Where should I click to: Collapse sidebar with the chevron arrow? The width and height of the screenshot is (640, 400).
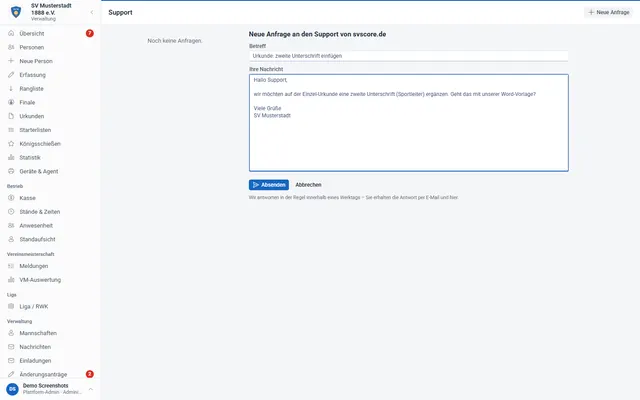(x=91, y=12)
